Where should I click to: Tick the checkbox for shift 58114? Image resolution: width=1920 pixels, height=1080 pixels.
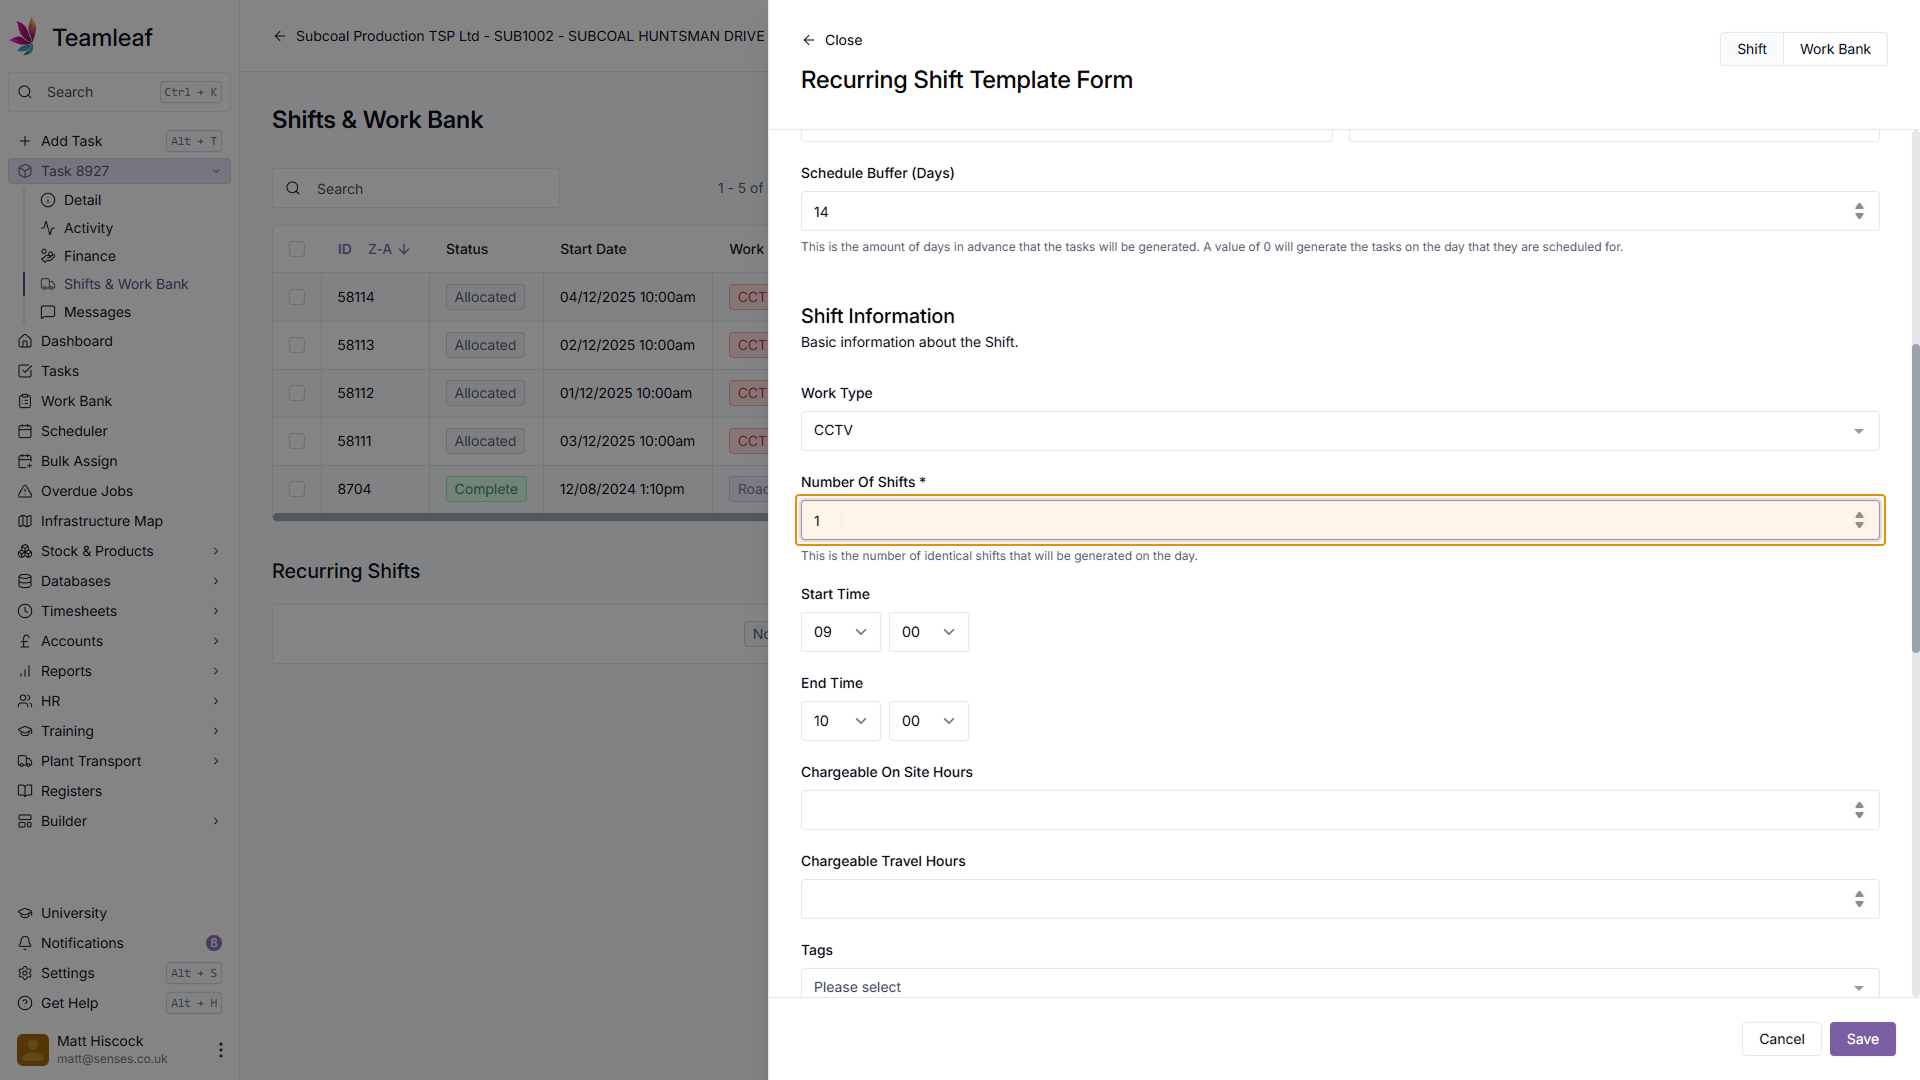(297, 297)
